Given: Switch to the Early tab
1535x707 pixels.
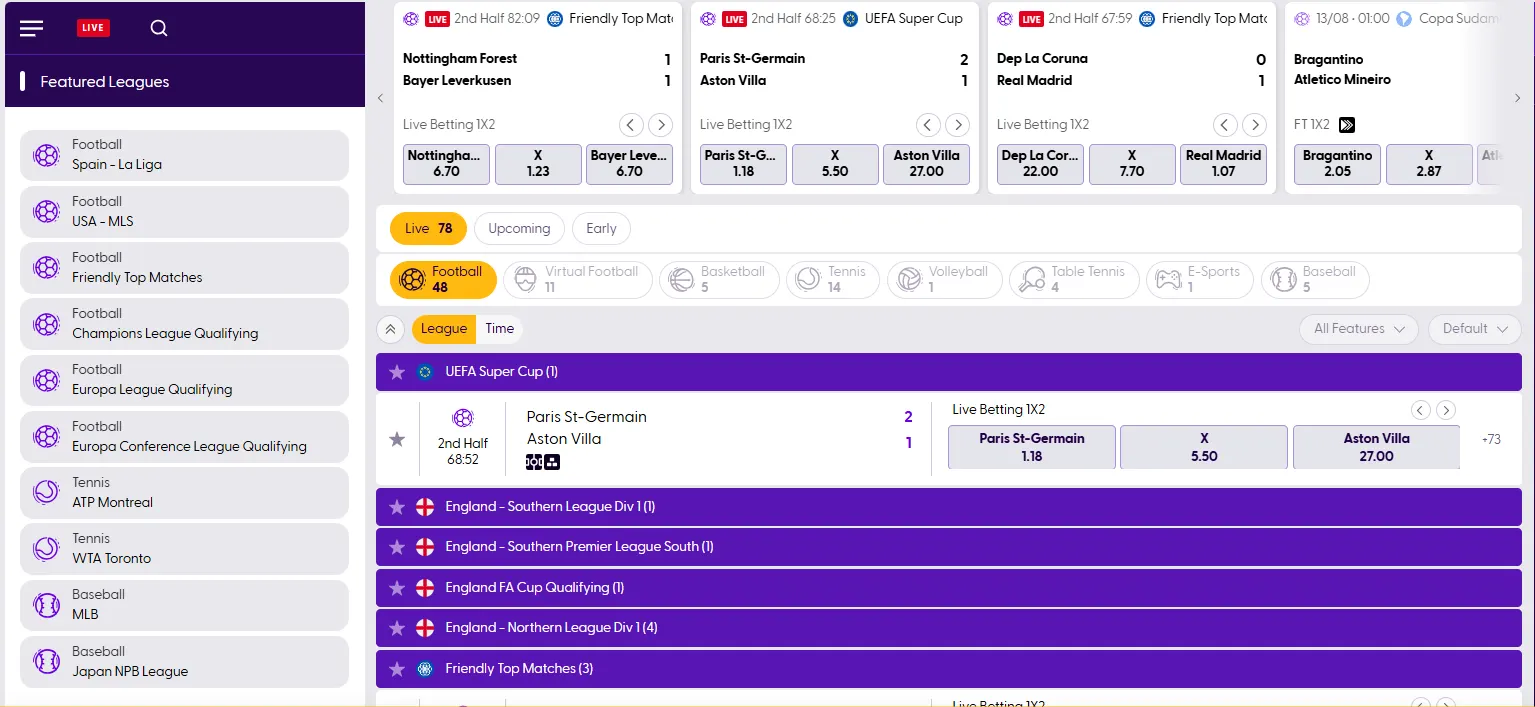Looking at the screenshot, I should pos(601,229).
